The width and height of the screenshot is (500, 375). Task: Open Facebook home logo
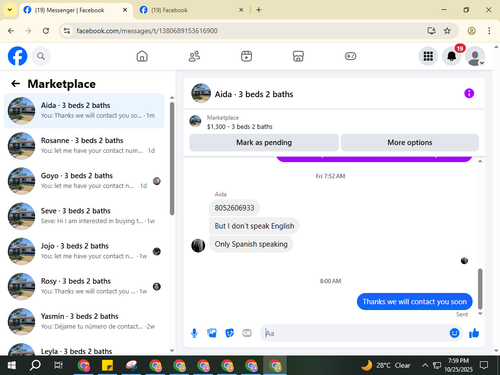click(x=17, y=56)
